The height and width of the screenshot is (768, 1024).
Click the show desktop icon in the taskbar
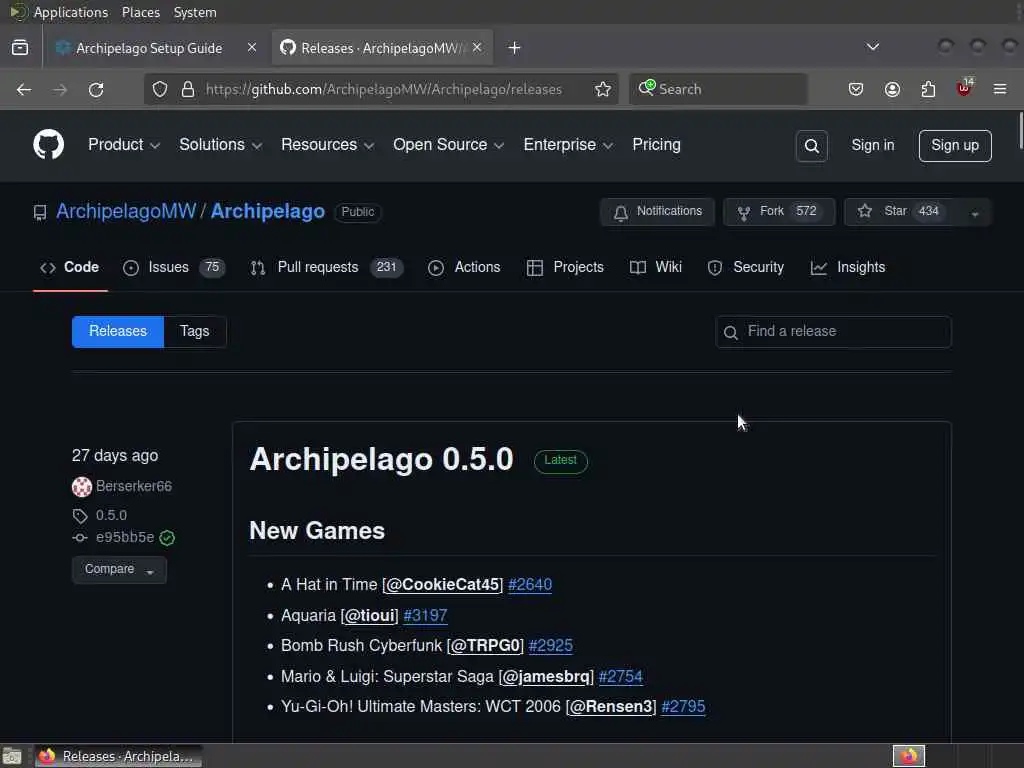point(12,756)
